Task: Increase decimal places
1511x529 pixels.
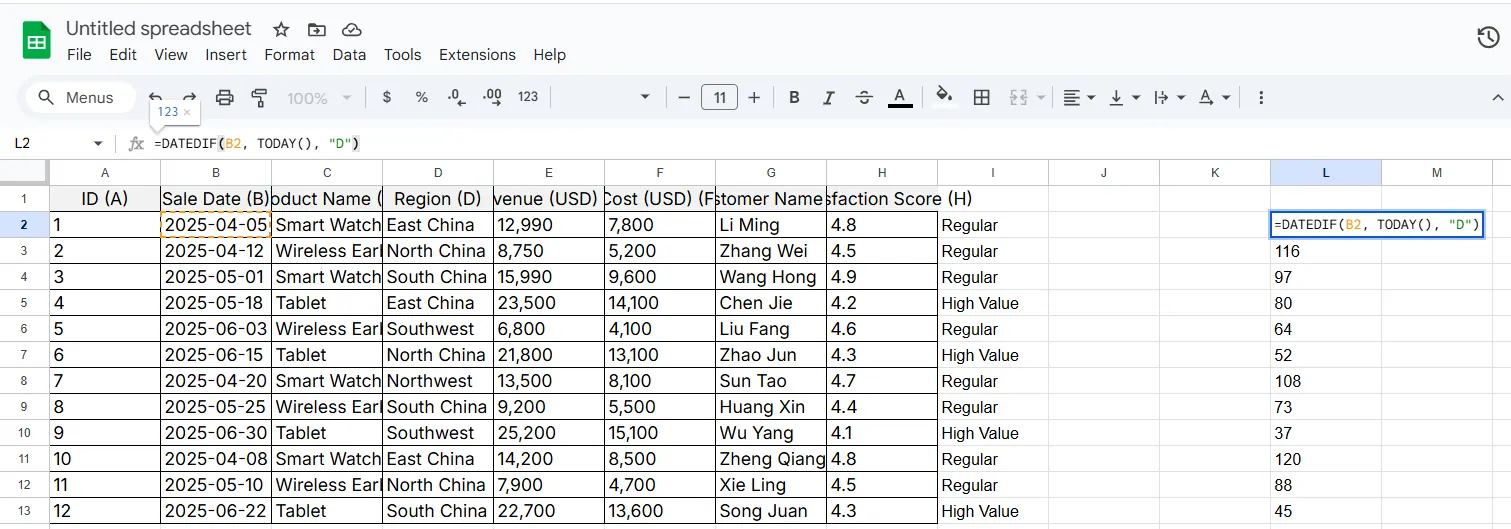Action: pyautogui.click(x=492, y=97)
